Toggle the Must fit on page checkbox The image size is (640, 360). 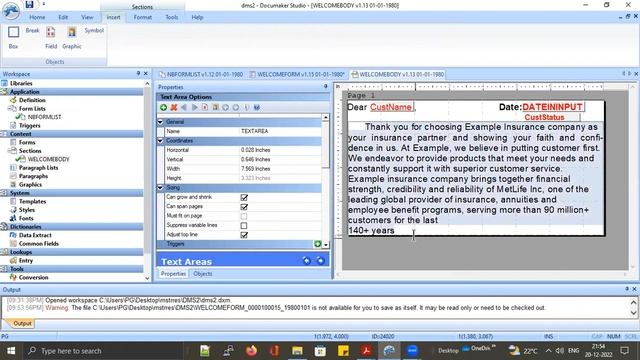click(x=244, y=216)
